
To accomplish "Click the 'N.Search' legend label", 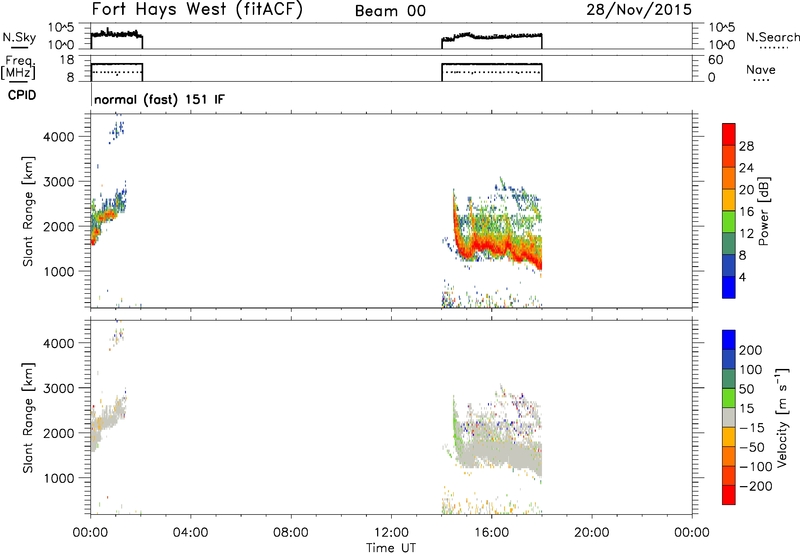I will pyautogui.click(x=772, y=37).
